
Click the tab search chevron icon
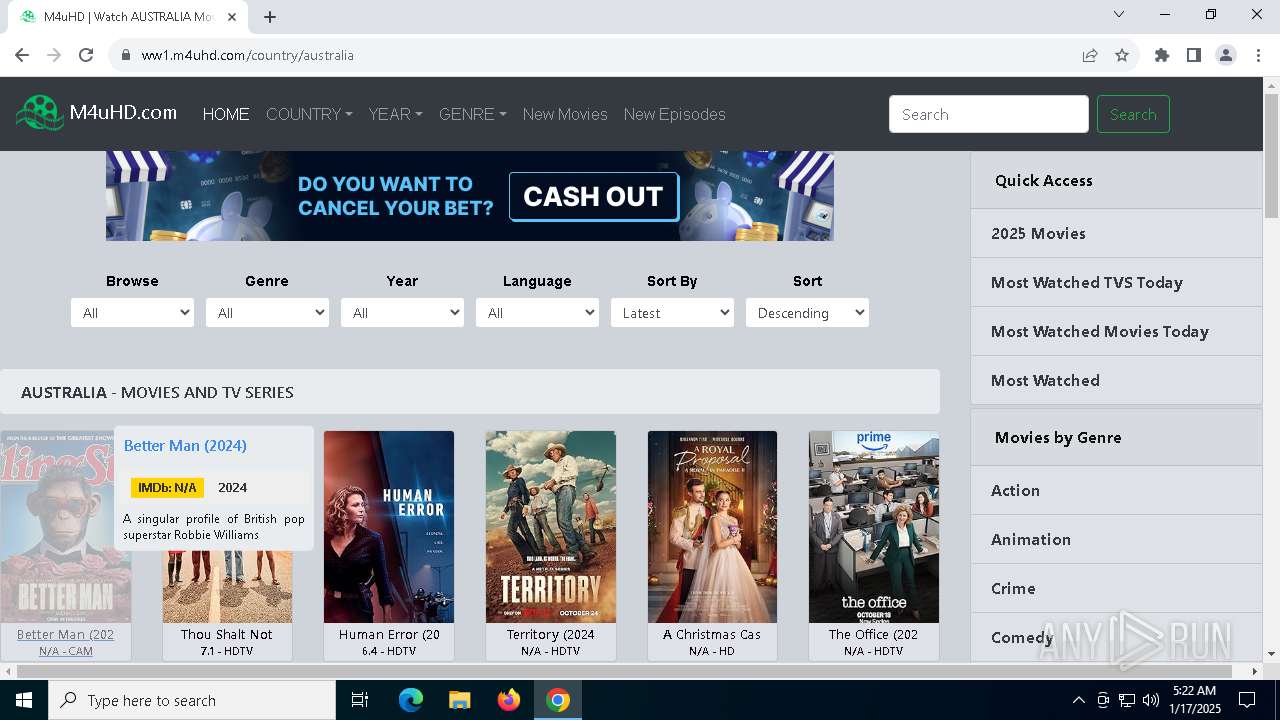[1119, 14]
